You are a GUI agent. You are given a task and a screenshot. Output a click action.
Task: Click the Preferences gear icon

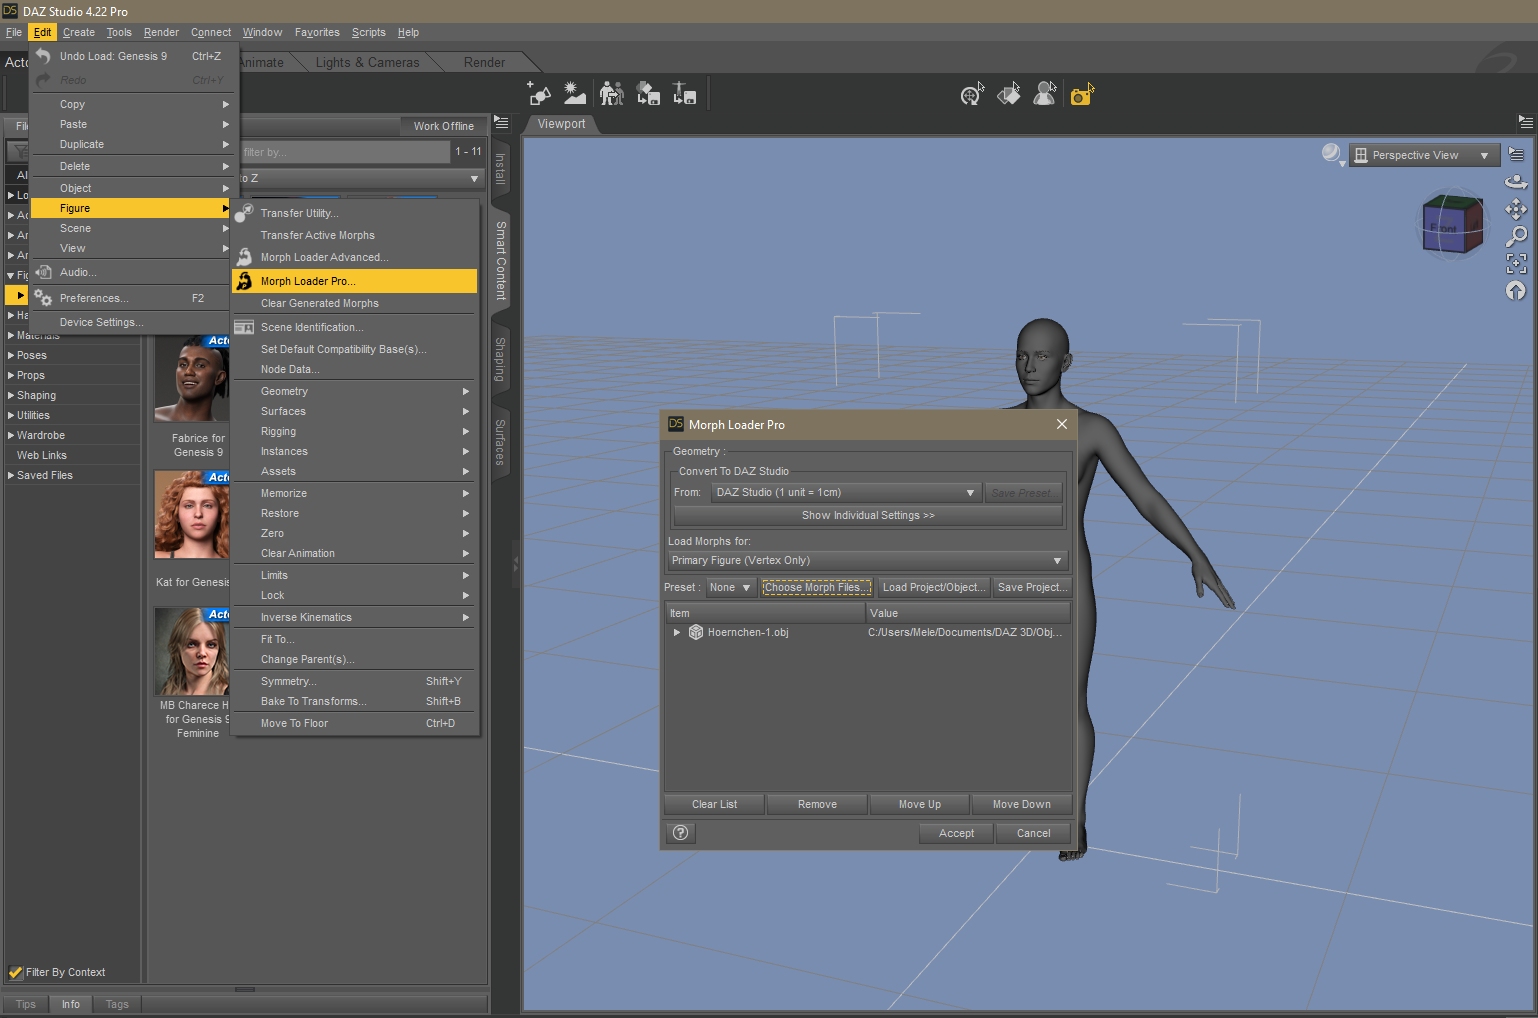43,298
